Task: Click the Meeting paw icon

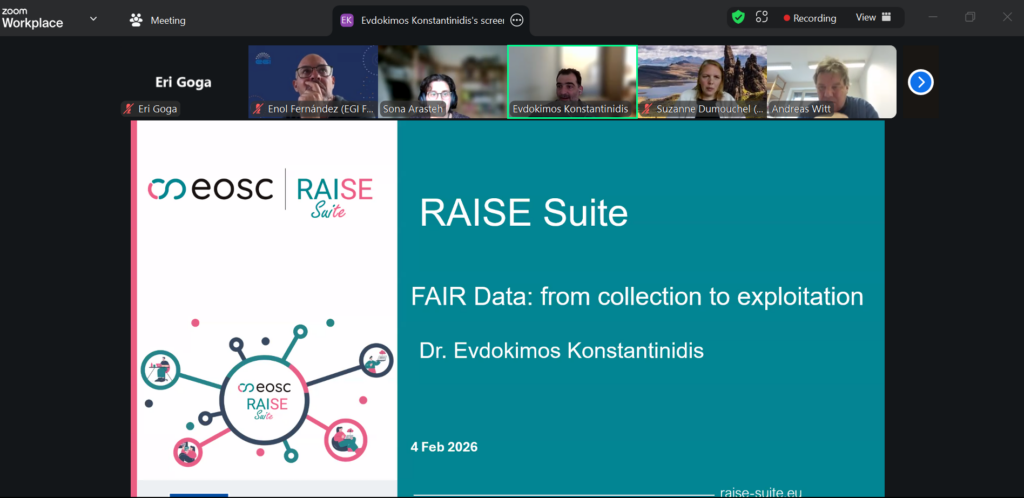Action: point(136,20)
